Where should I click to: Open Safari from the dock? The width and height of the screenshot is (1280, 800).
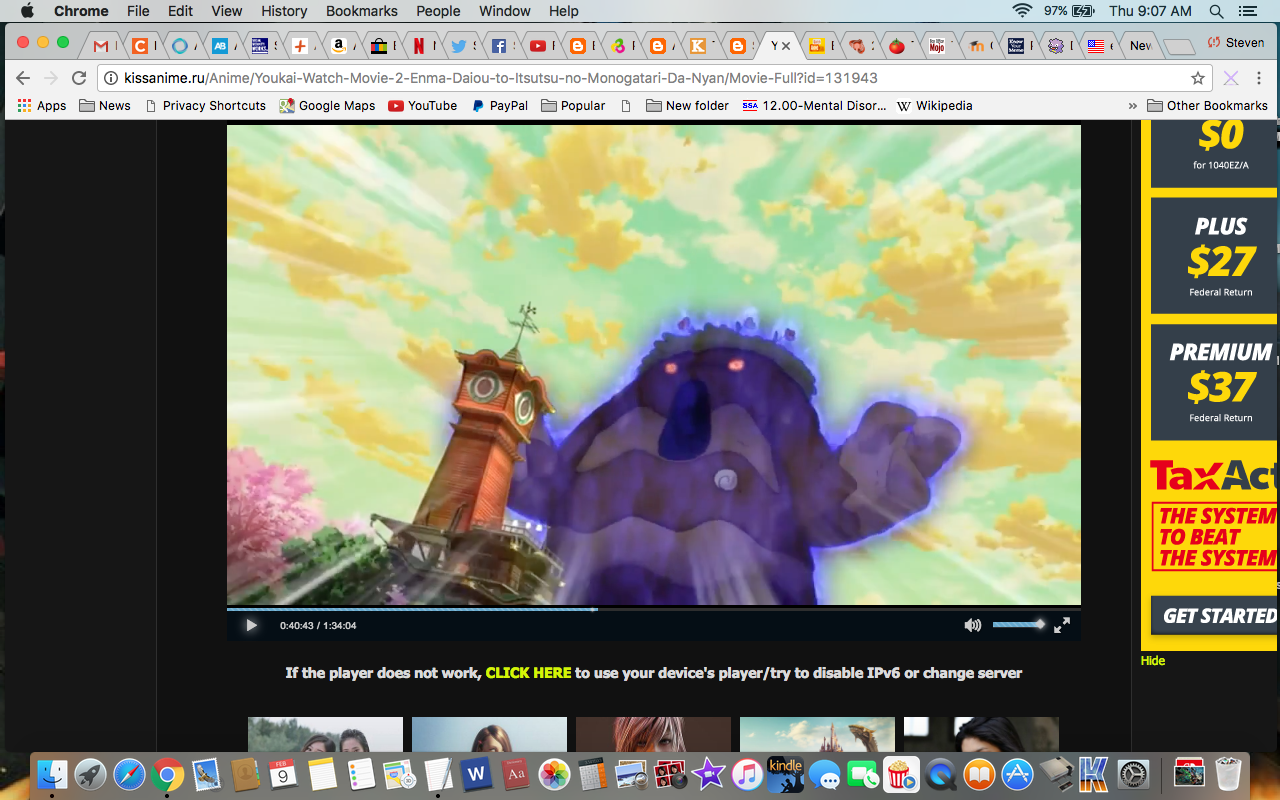click(x=129, y=774)
